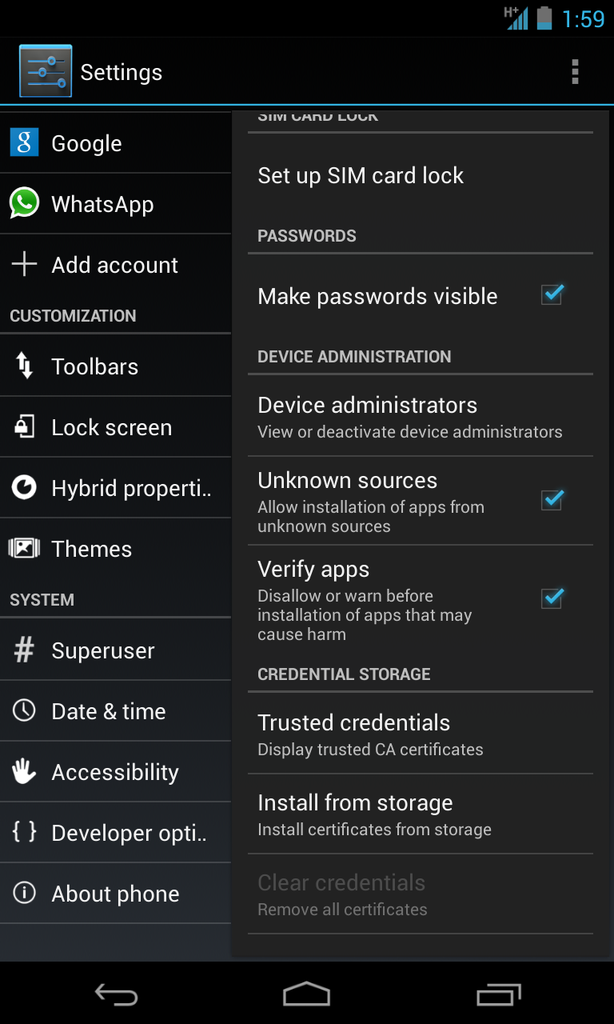This screenshot has width=614, height=1024.
Task: Toggle the Unknown sources checkbox
Action: click(x=552, y=499)
